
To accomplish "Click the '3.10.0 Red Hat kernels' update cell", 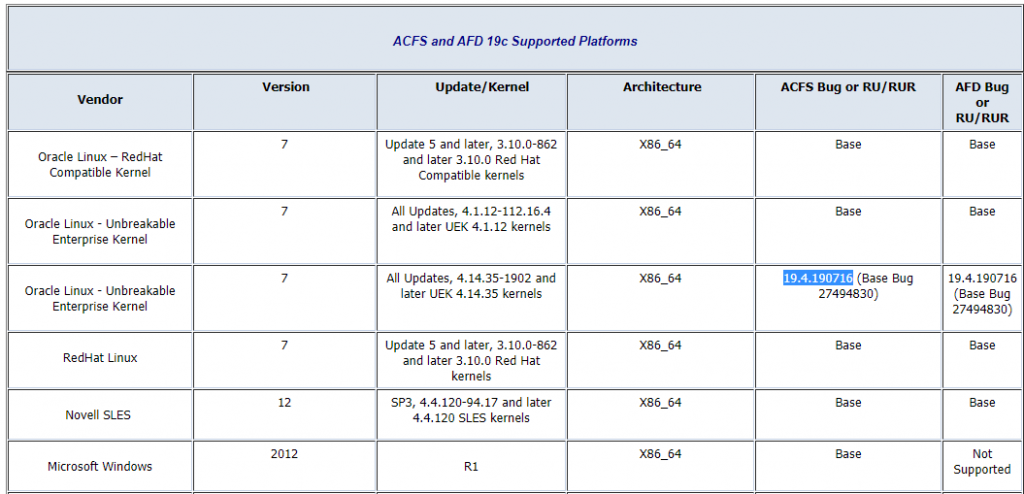I will pyautogui.click(x=472, y=360).
